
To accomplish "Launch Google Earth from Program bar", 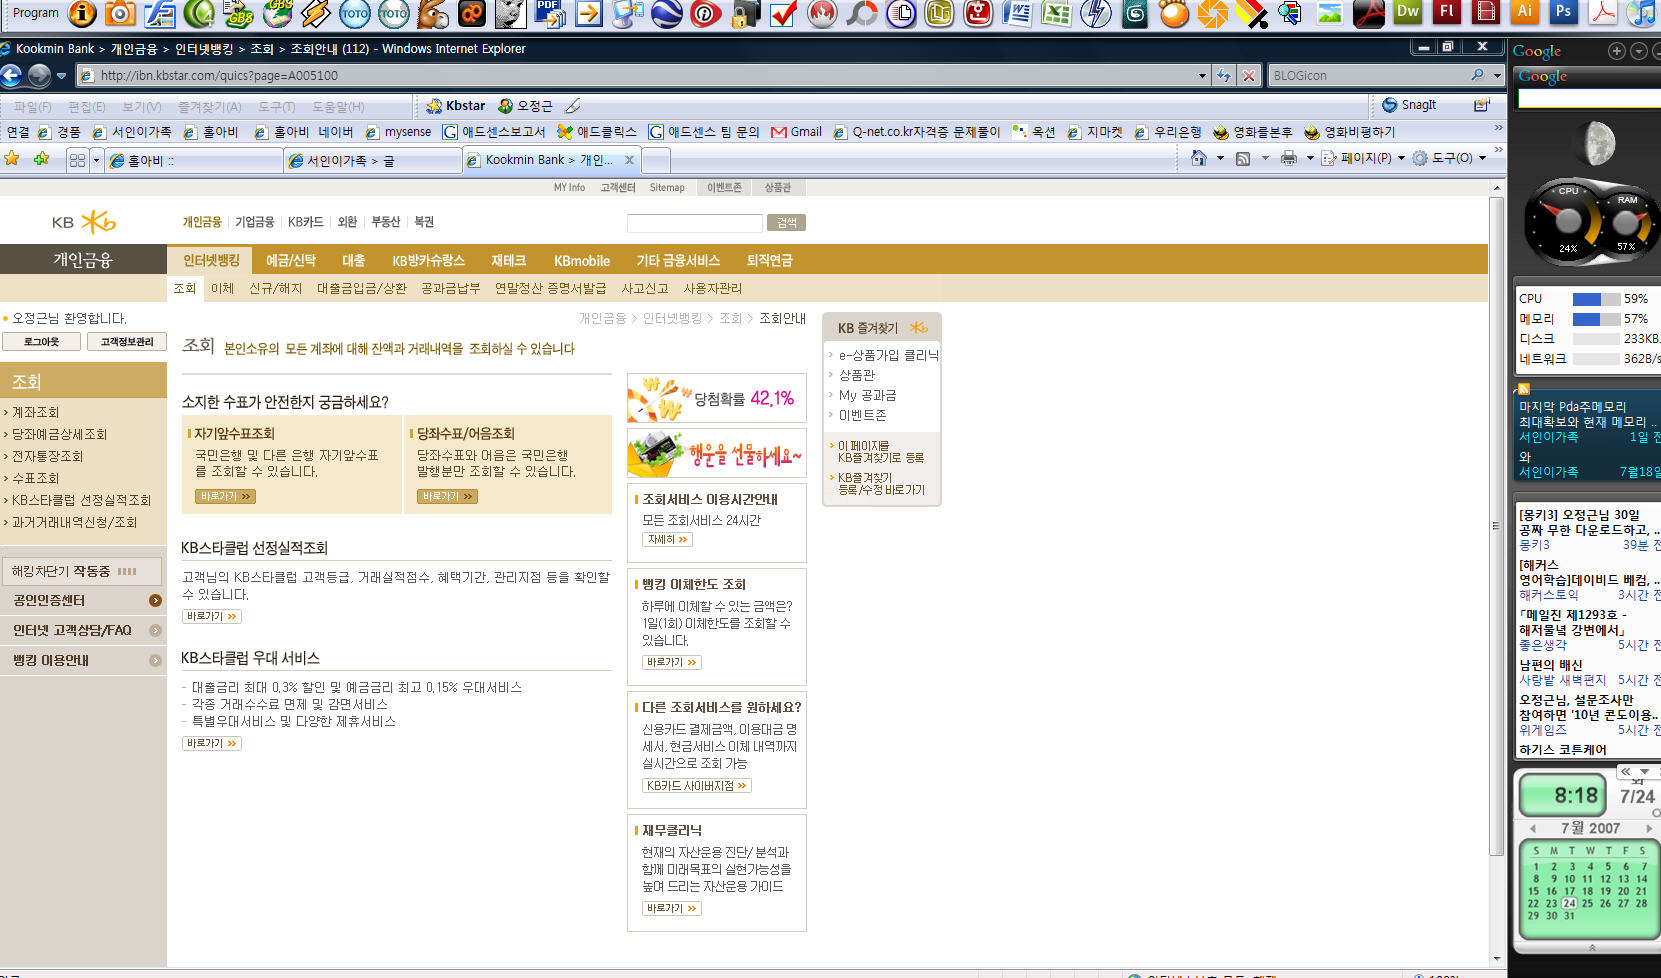I will [x=667, y=13].
